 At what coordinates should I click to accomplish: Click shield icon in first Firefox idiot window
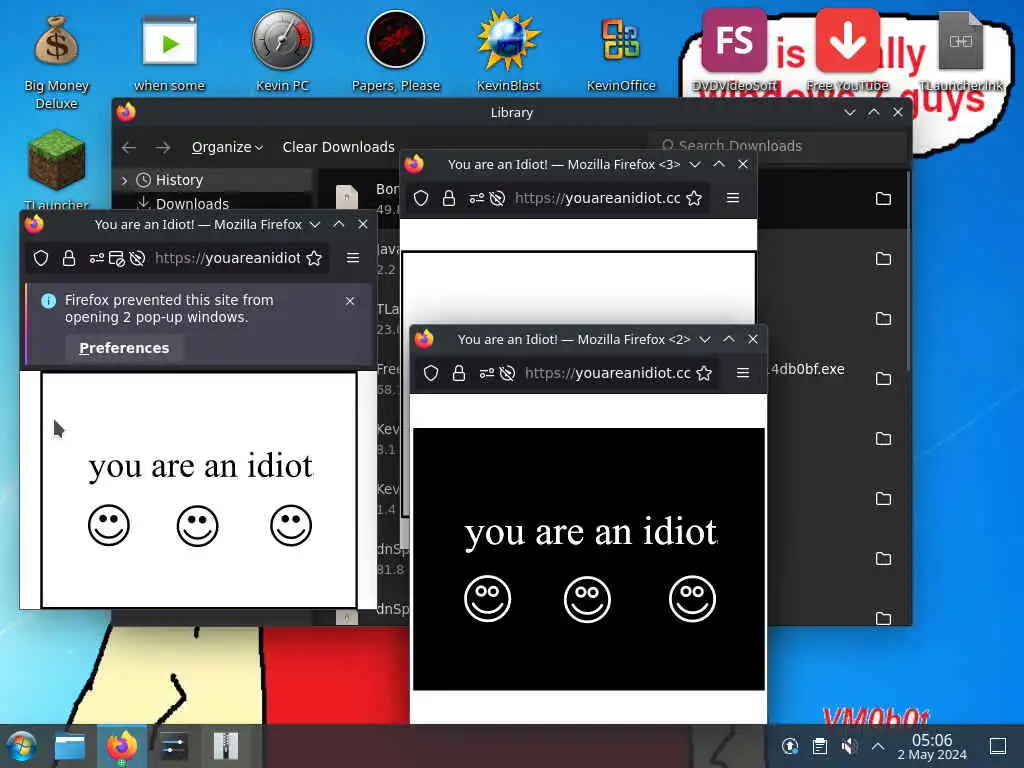[41, 258]
